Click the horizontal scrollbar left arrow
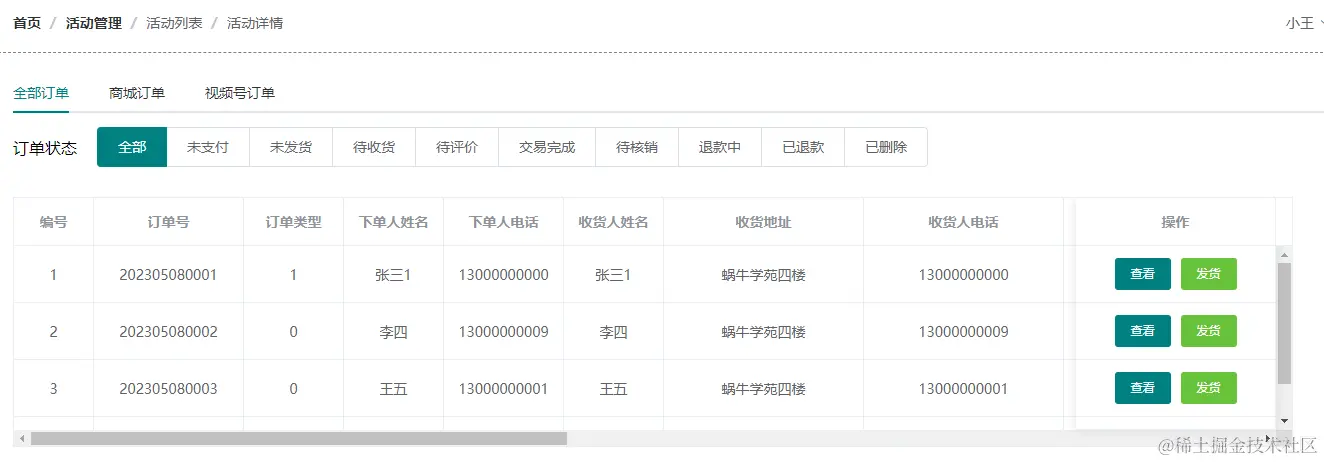This screenshot has width=1324, height=462. (22, 438)
